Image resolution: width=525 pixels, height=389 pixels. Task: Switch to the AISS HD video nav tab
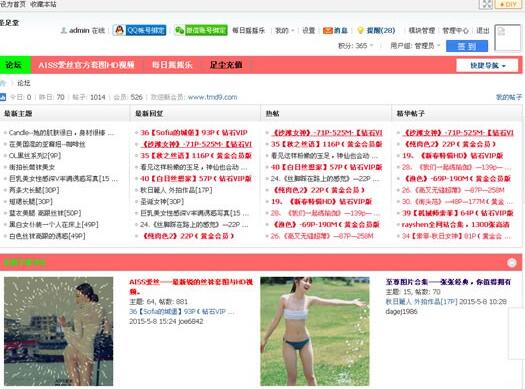click(x=86, y=65)
